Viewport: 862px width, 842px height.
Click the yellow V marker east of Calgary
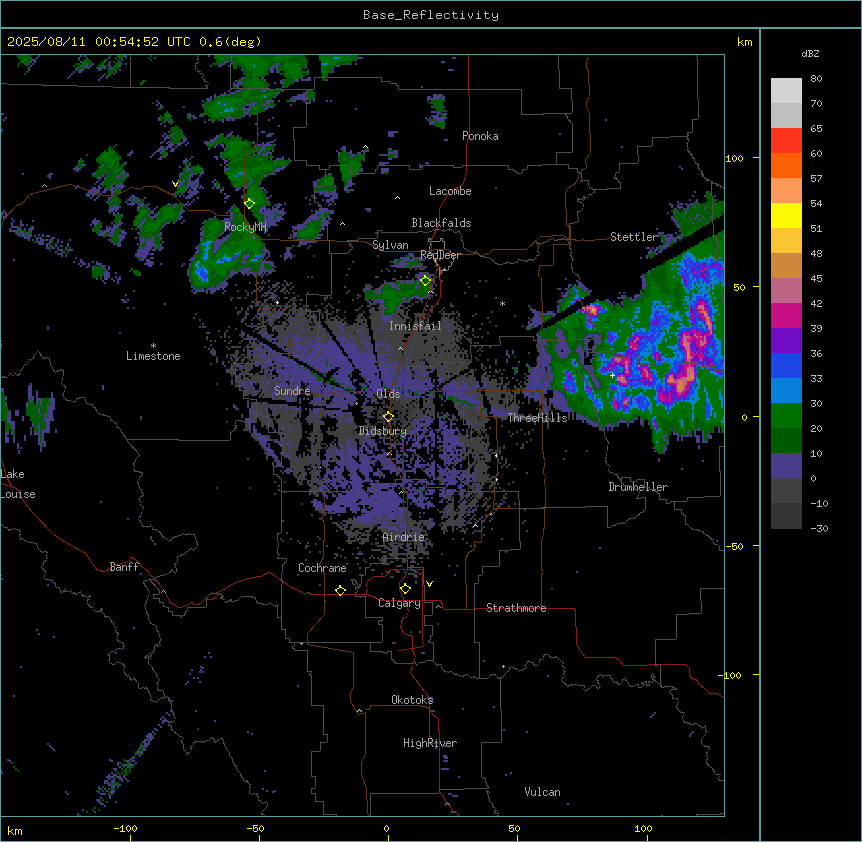click(429, 584)
